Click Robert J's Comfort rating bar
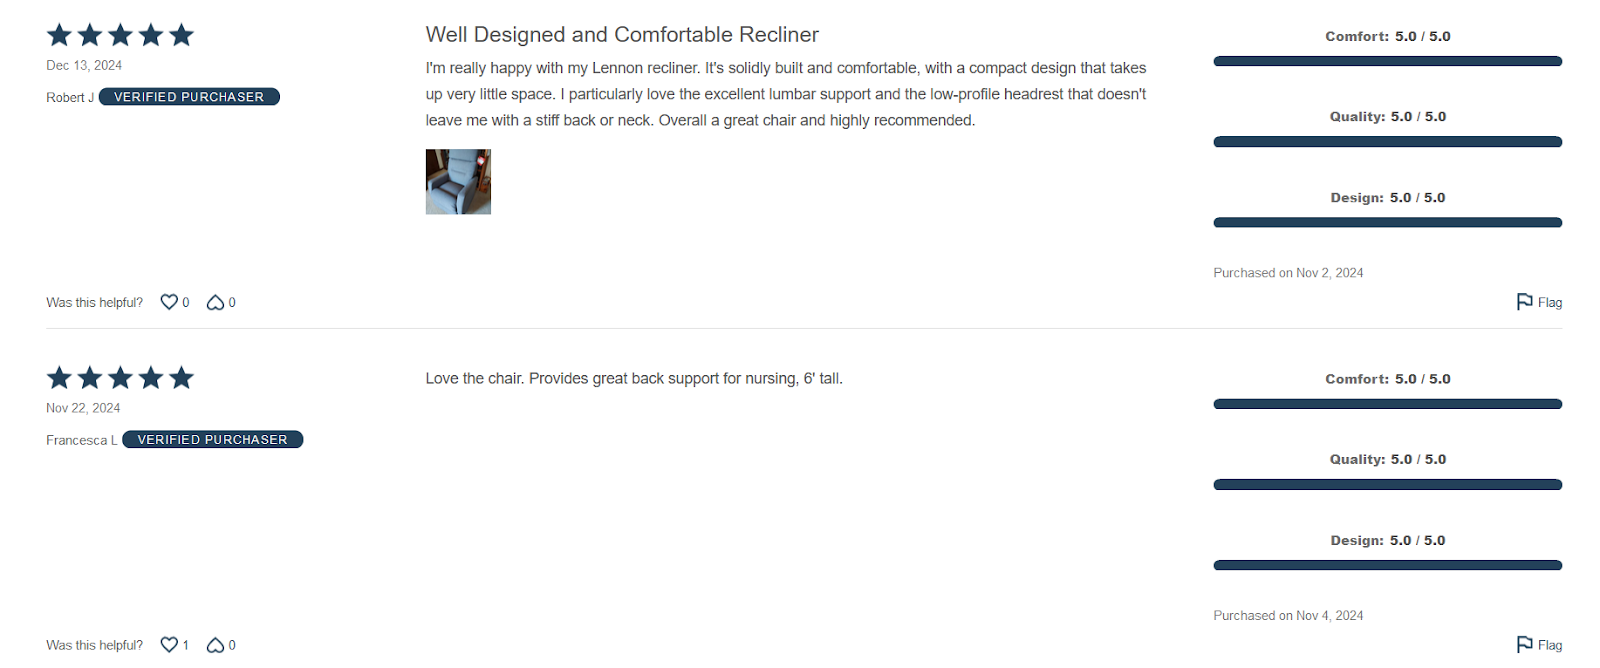 [1387, 61]
